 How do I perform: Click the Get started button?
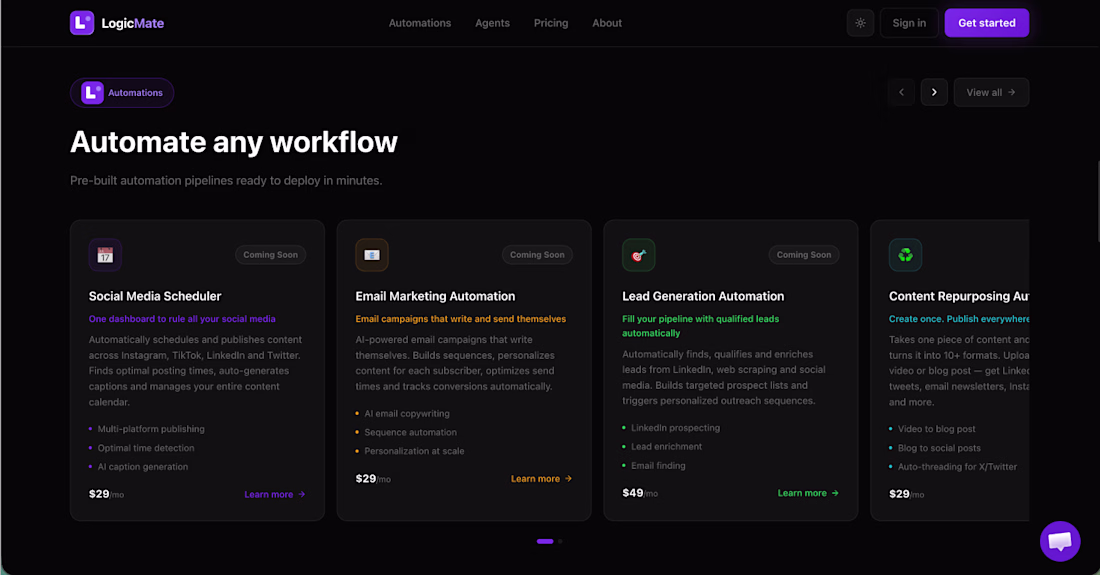[986, 23]
